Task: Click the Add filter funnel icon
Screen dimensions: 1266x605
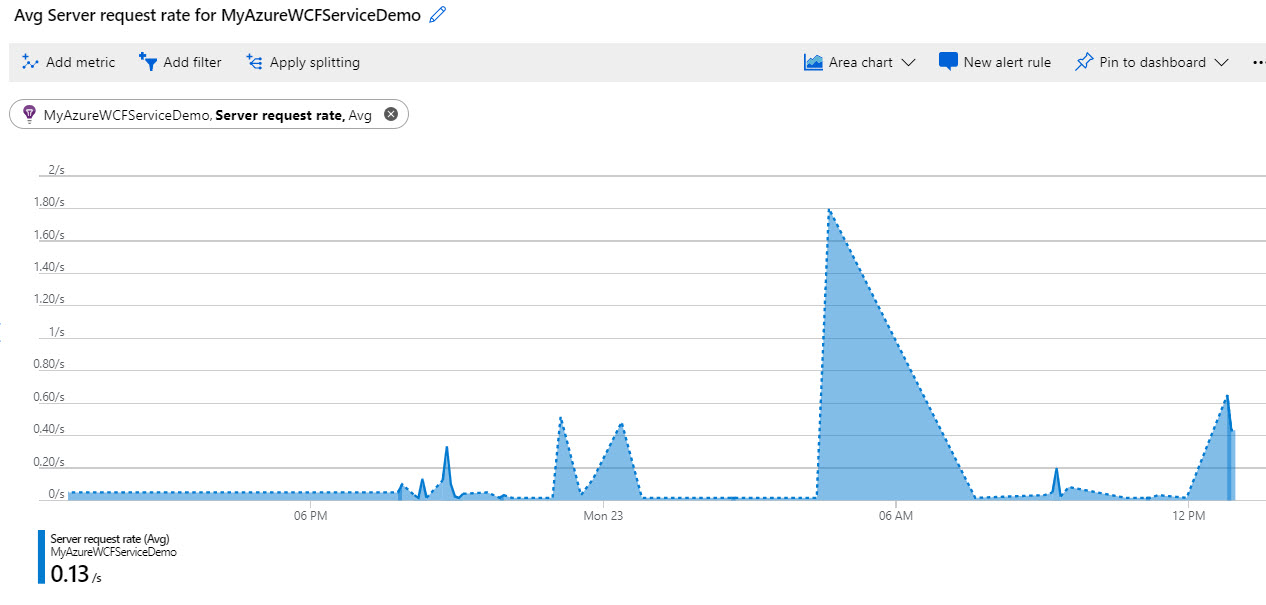Action: tap(148, 62)
